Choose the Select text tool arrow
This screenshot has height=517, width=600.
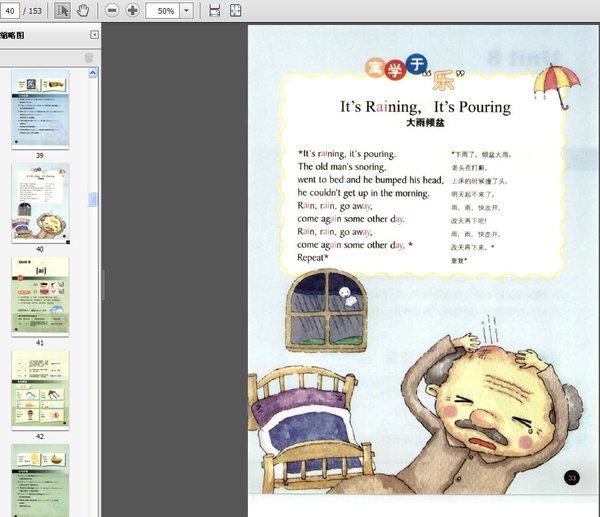pos(62,10)
